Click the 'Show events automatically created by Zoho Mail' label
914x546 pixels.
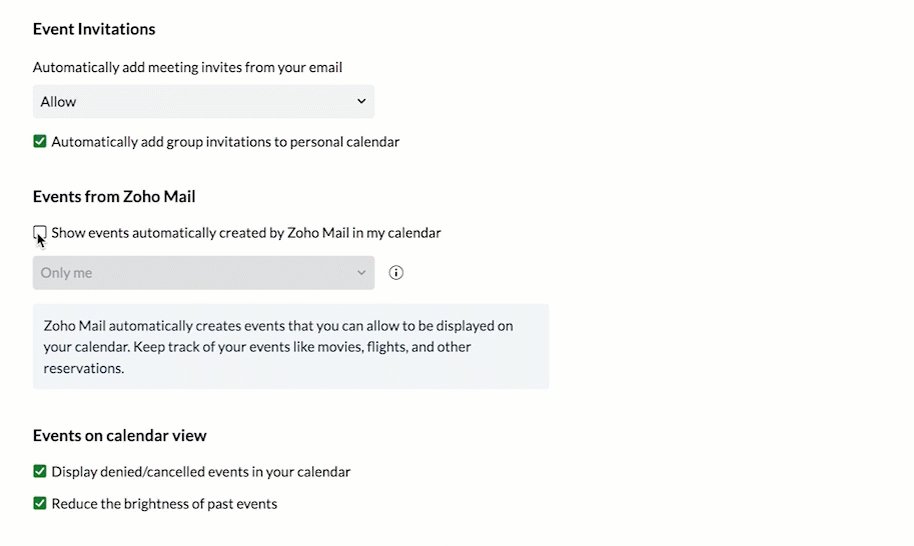coord(246,233)
